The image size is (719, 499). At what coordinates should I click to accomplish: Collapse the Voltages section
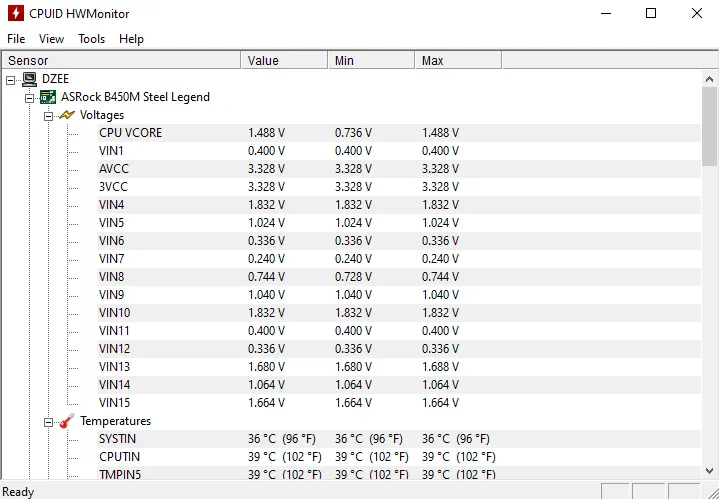48,116
